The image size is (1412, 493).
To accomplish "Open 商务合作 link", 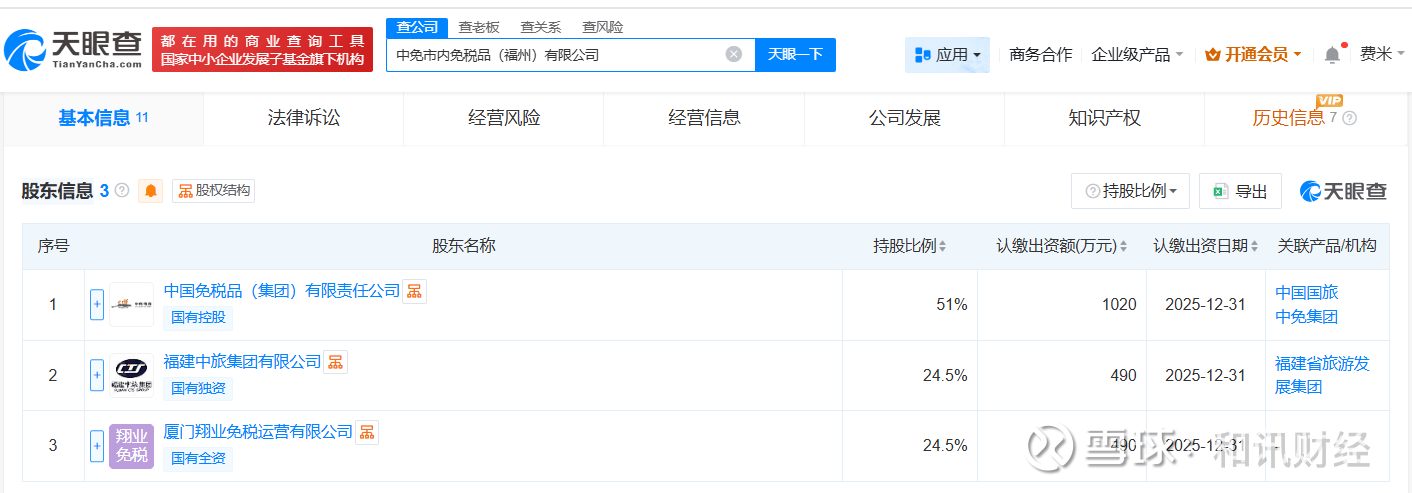I will coord(1040,55).
